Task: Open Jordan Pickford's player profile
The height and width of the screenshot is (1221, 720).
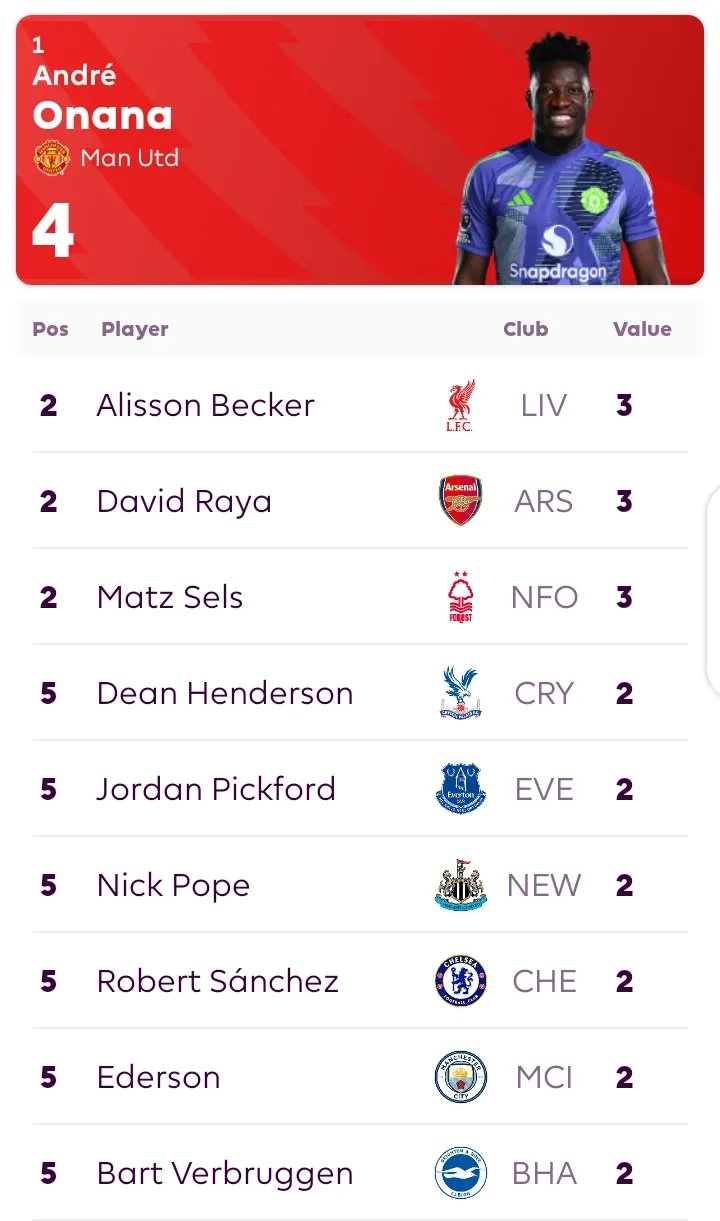Action: [216, 789]
